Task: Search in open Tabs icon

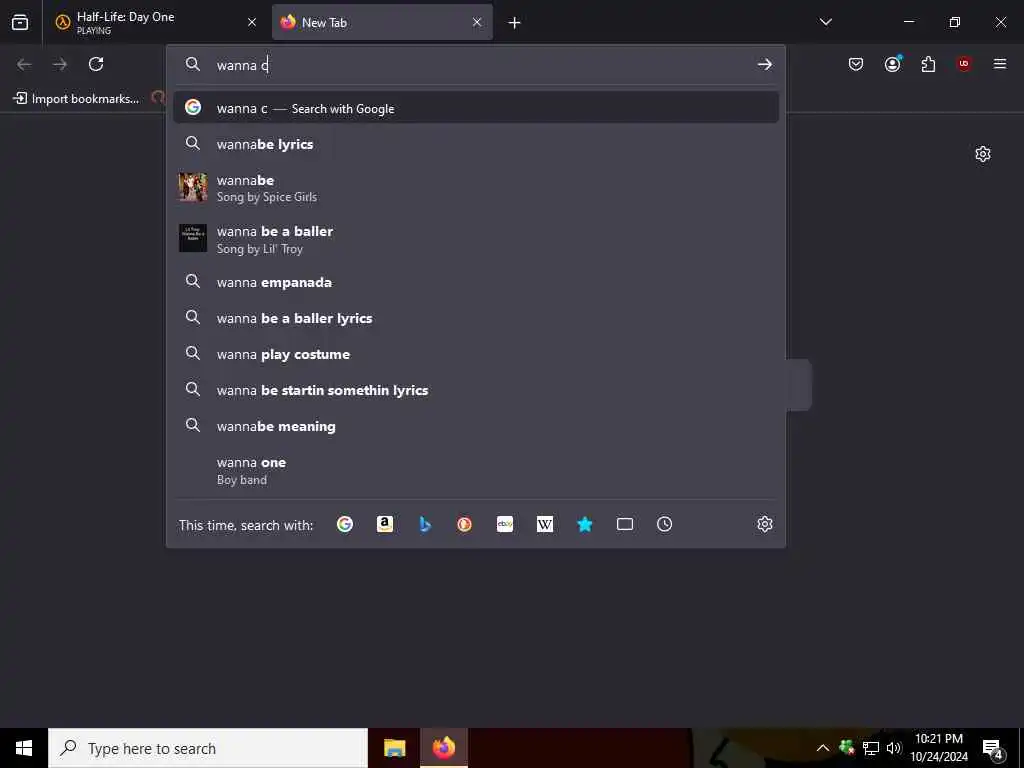Action: click(625, 524)
